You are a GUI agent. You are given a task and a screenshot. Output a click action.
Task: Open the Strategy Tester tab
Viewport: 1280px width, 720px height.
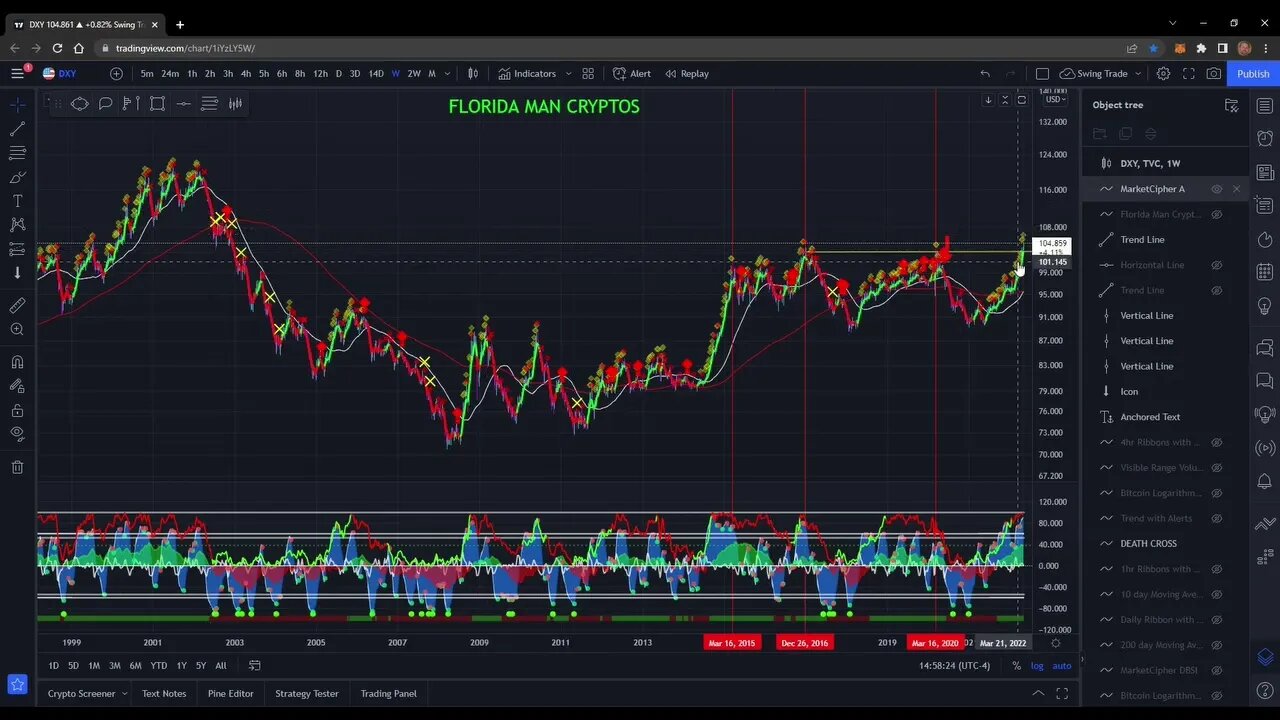tap(307, 693)
